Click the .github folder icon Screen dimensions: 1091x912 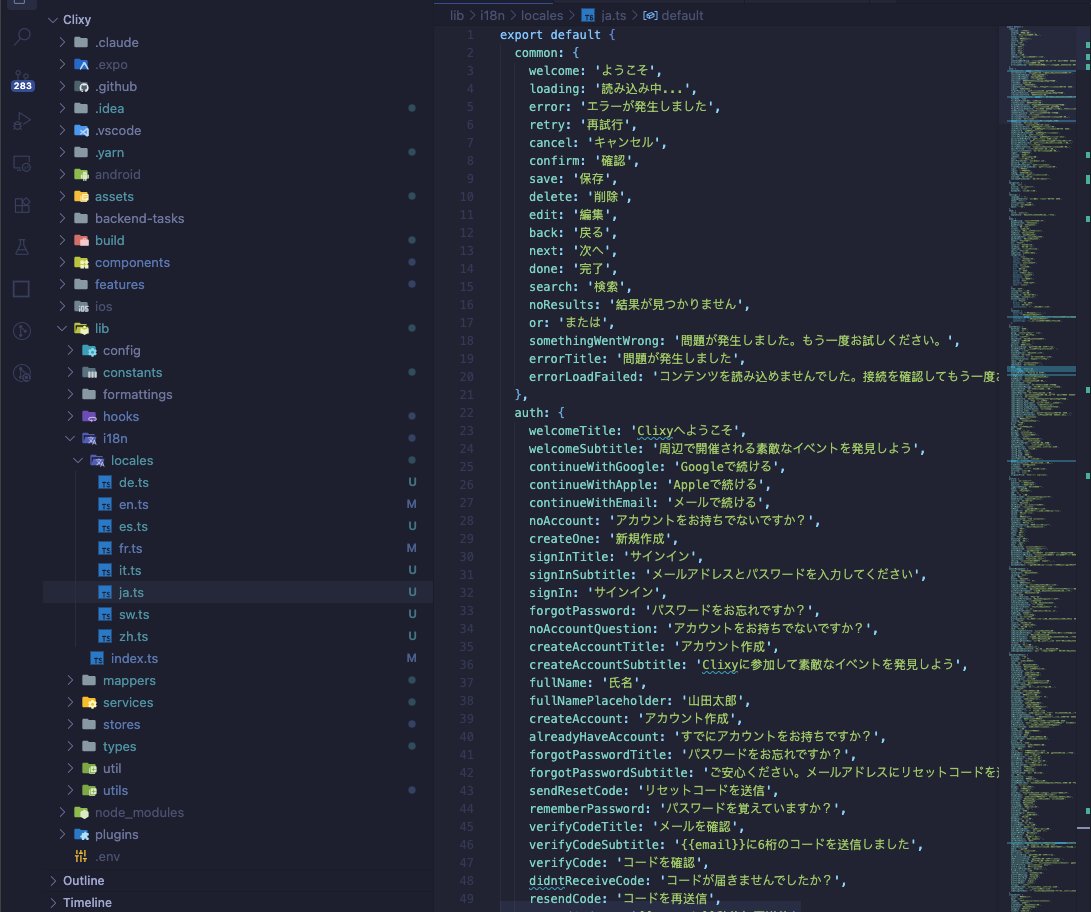pyautogui.click(x=81, y=86)
